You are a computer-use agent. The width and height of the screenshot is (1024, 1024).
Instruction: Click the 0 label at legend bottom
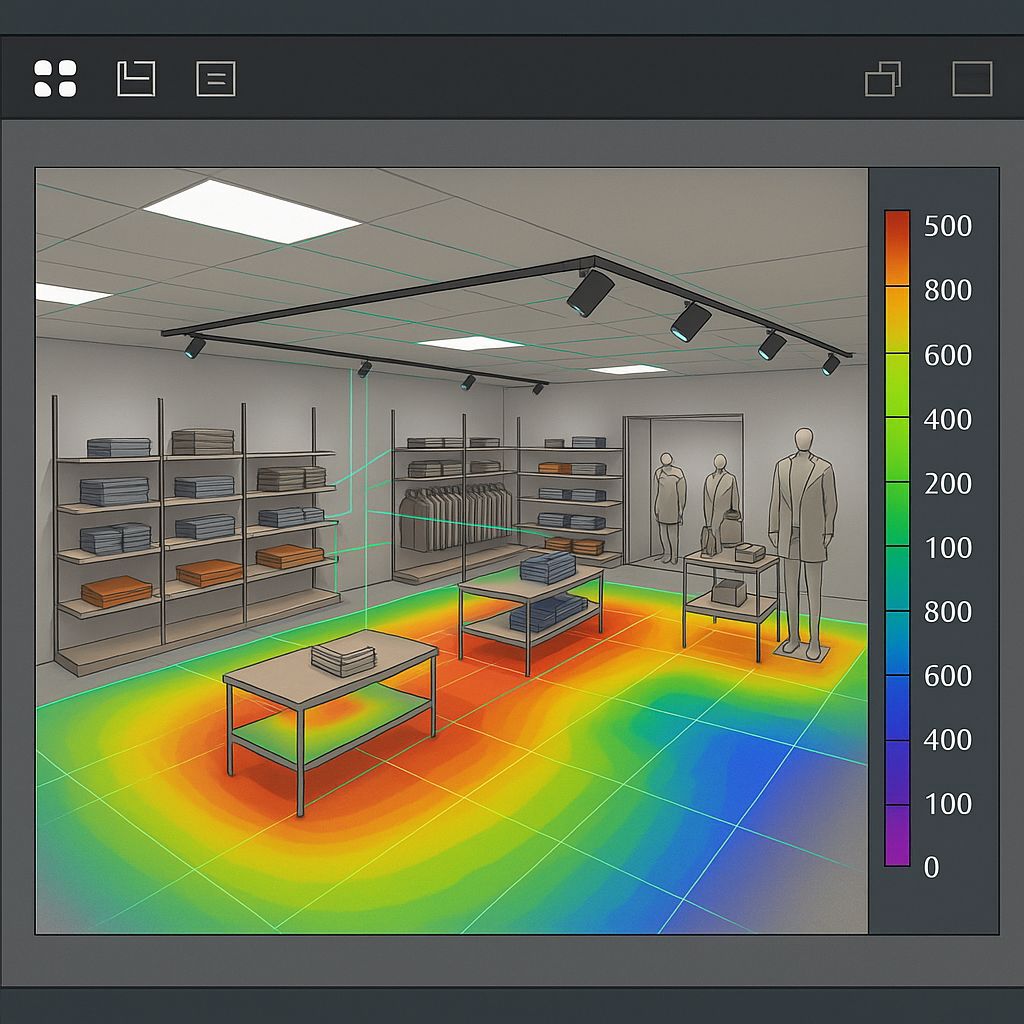click(x=931, y=867)
